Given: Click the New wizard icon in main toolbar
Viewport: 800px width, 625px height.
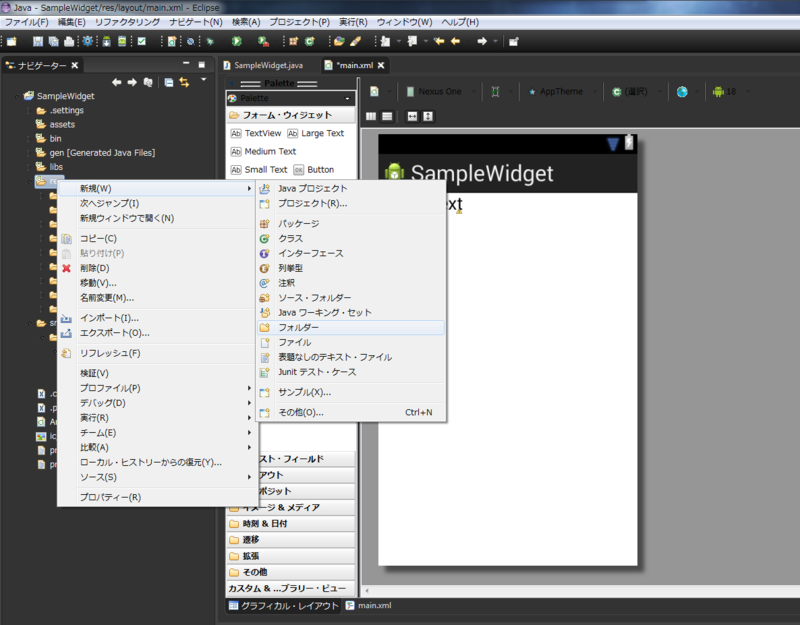Looking at the screenshot, I should pos(12,41).
